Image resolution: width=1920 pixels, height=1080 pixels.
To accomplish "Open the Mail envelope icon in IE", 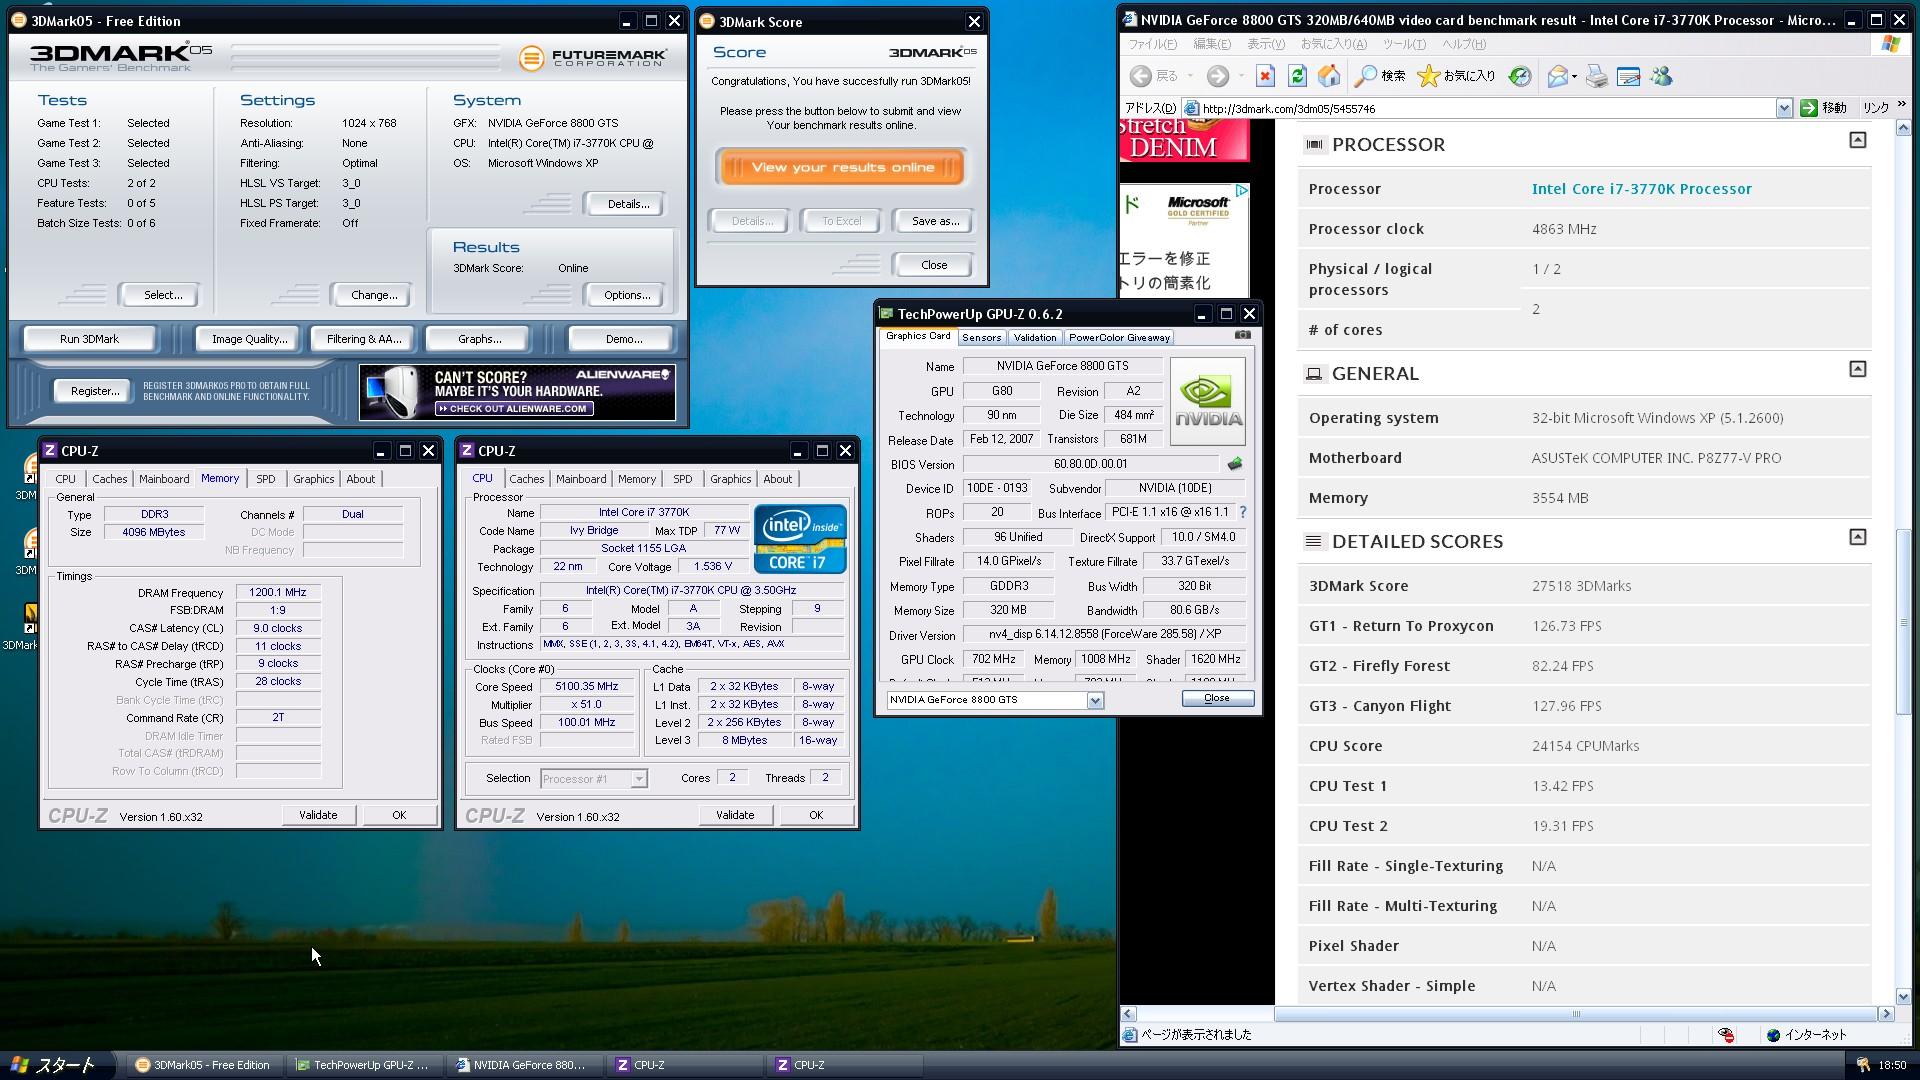I will [x=1557, y=76].
